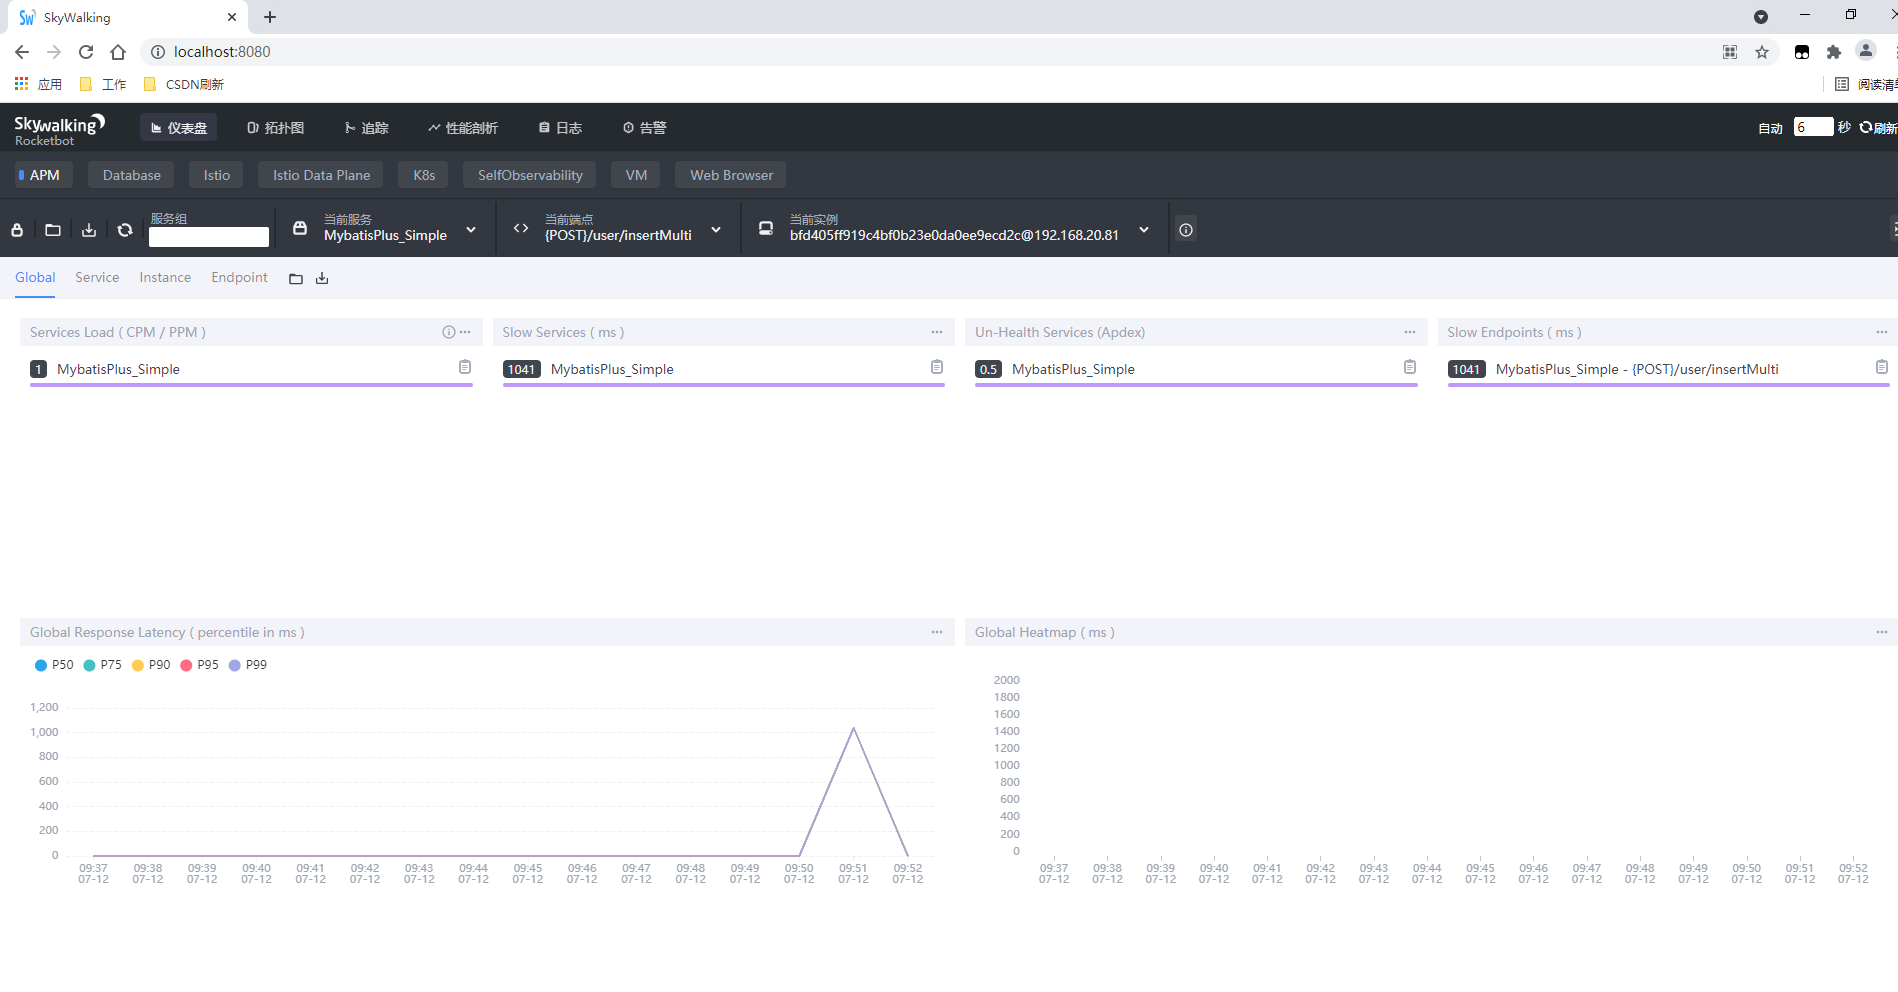Open more options for Global Response Latency
The width and height of the screenshot is (1898, 992).
click(x=937, y=632)
